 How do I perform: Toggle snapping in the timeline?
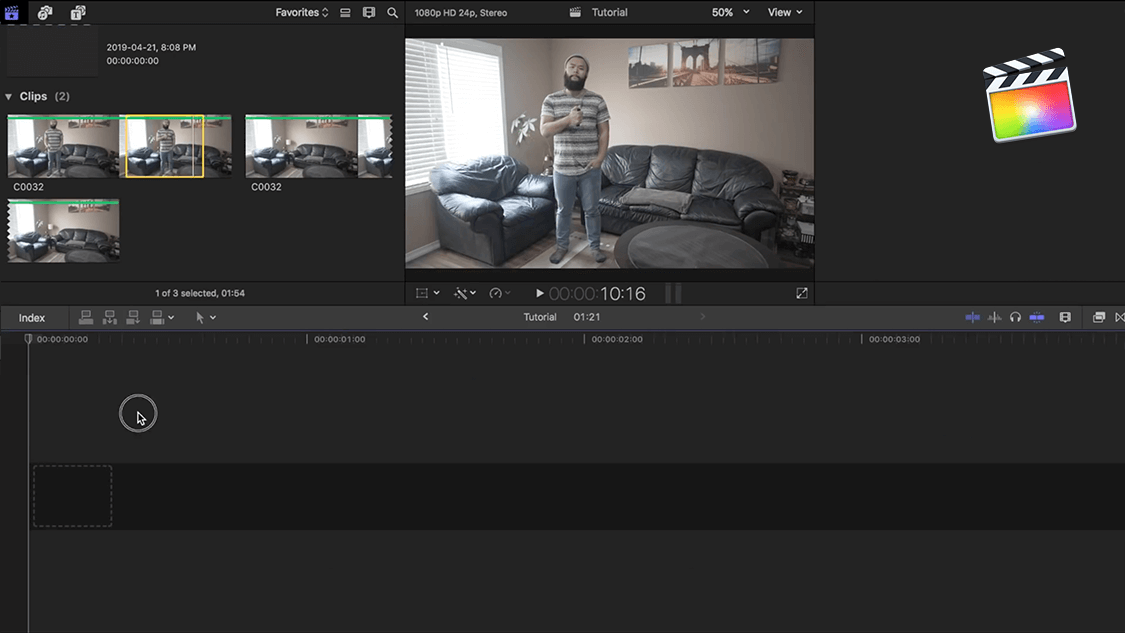click(x=1037, y=317)
